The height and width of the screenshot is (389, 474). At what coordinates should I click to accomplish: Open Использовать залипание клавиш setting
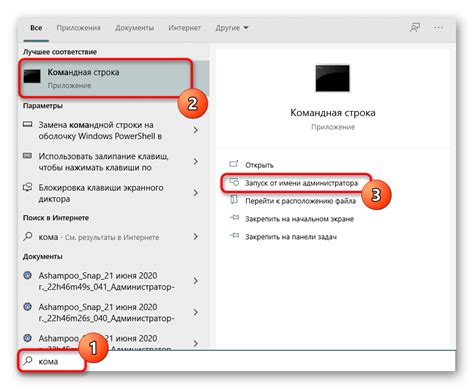tap(103, 162)
